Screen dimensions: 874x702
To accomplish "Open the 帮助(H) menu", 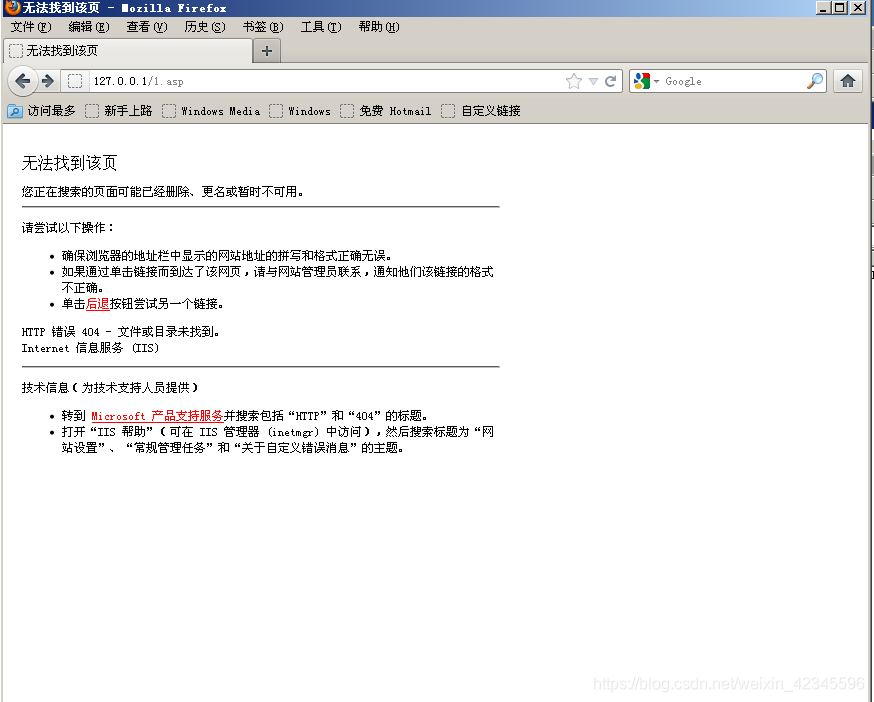I will click(x=379, y=27).
